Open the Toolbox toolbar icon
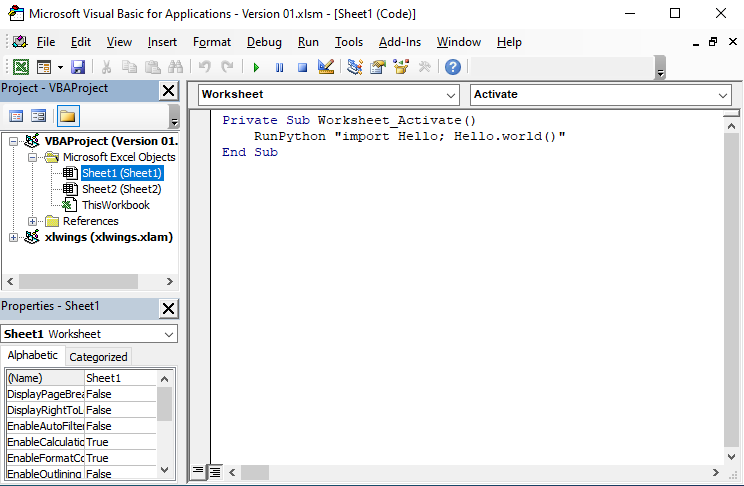The image size is (744, 486). pos(424,67)
